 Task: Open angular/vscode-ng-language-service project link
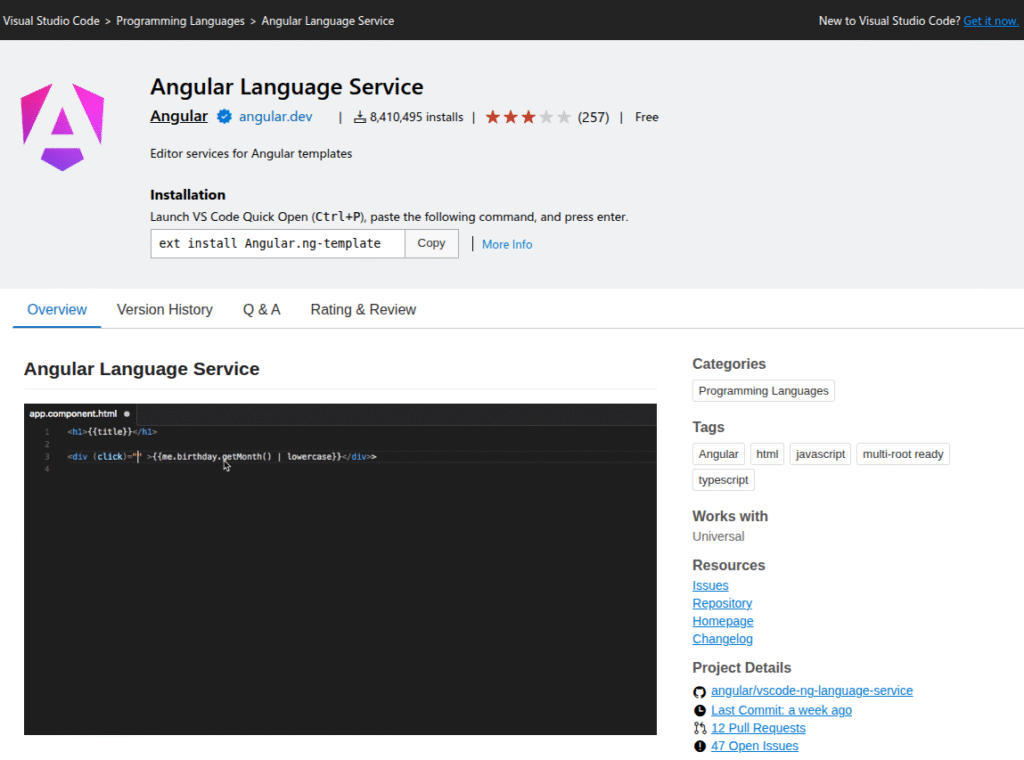812,691
